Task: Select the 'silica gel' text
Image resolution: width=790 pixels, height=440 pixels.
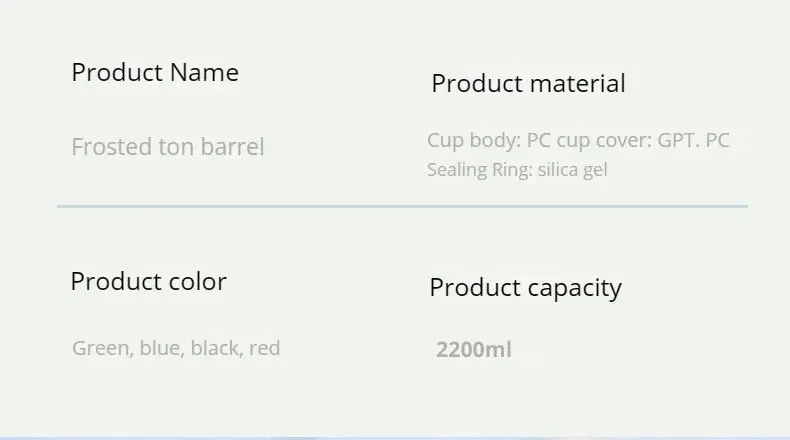Action: click(x=572, y=170)
